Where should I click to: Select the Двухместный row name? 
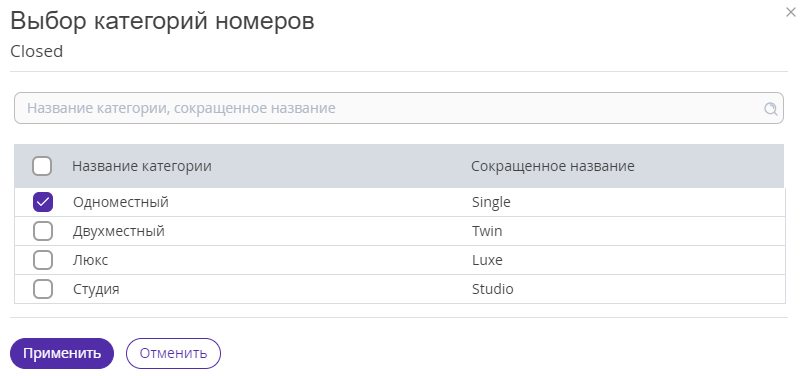119,231
